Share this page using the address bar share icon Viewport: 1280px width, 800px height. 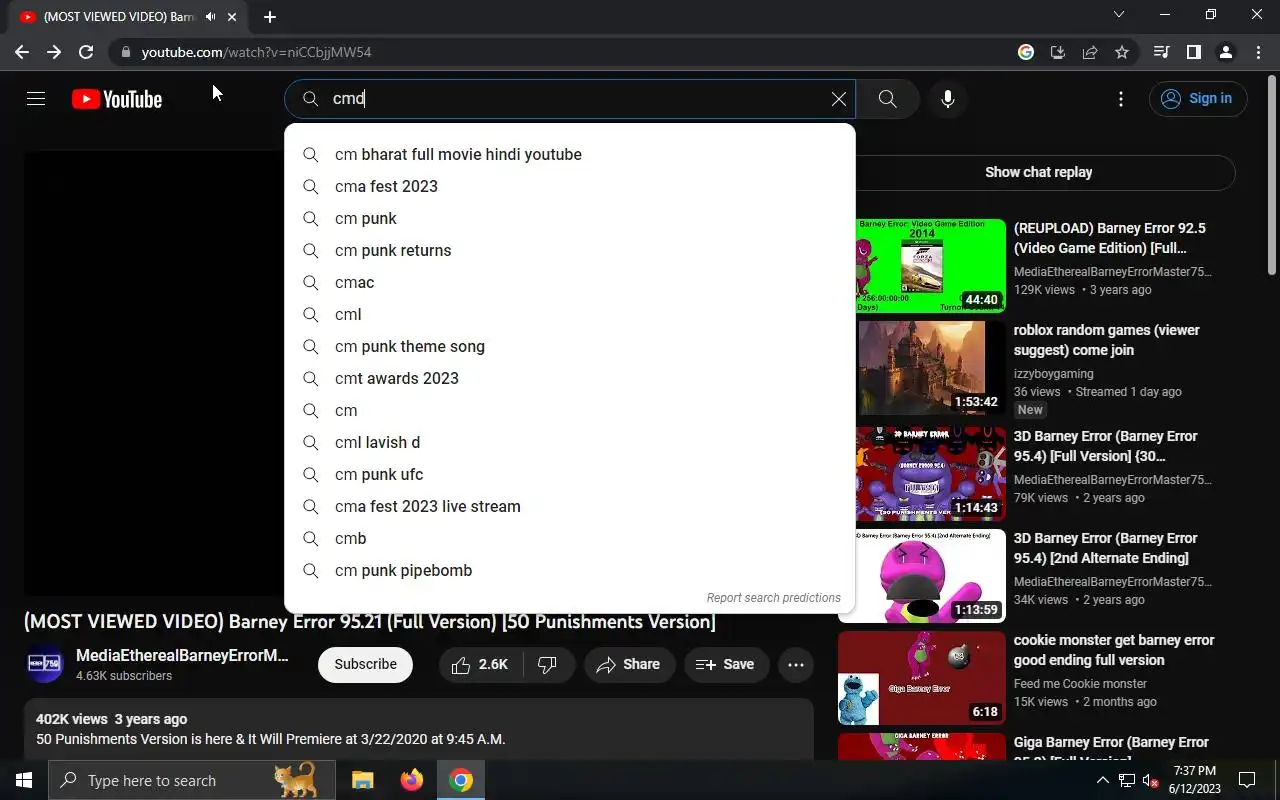point(1090,52)
